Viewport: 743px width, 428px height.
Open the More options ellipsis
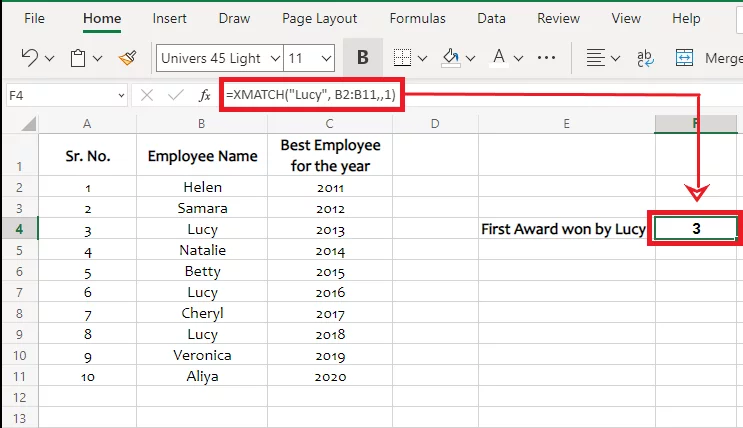pos(546,58)
